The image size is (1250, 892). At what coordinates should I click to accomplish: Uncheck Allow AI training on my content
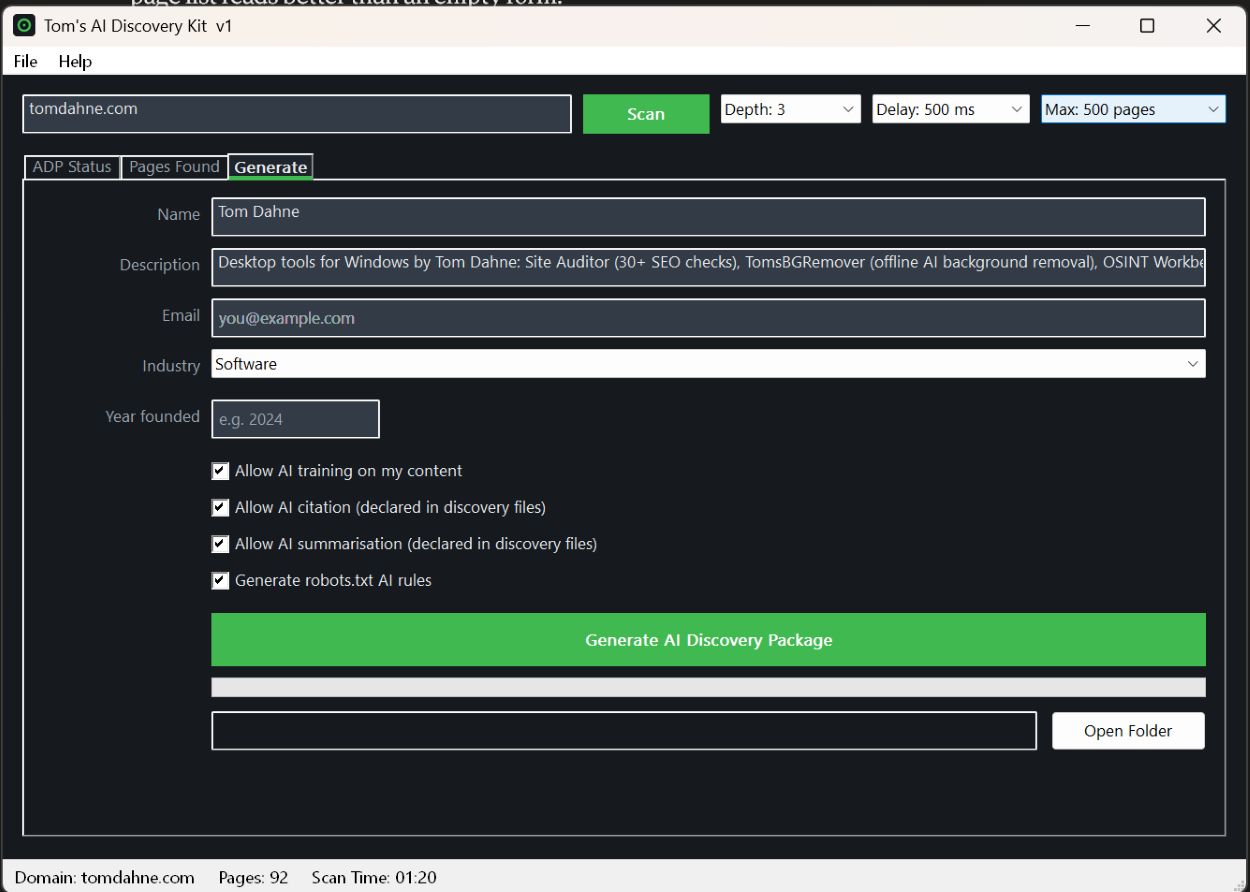[x=221, y=471]
